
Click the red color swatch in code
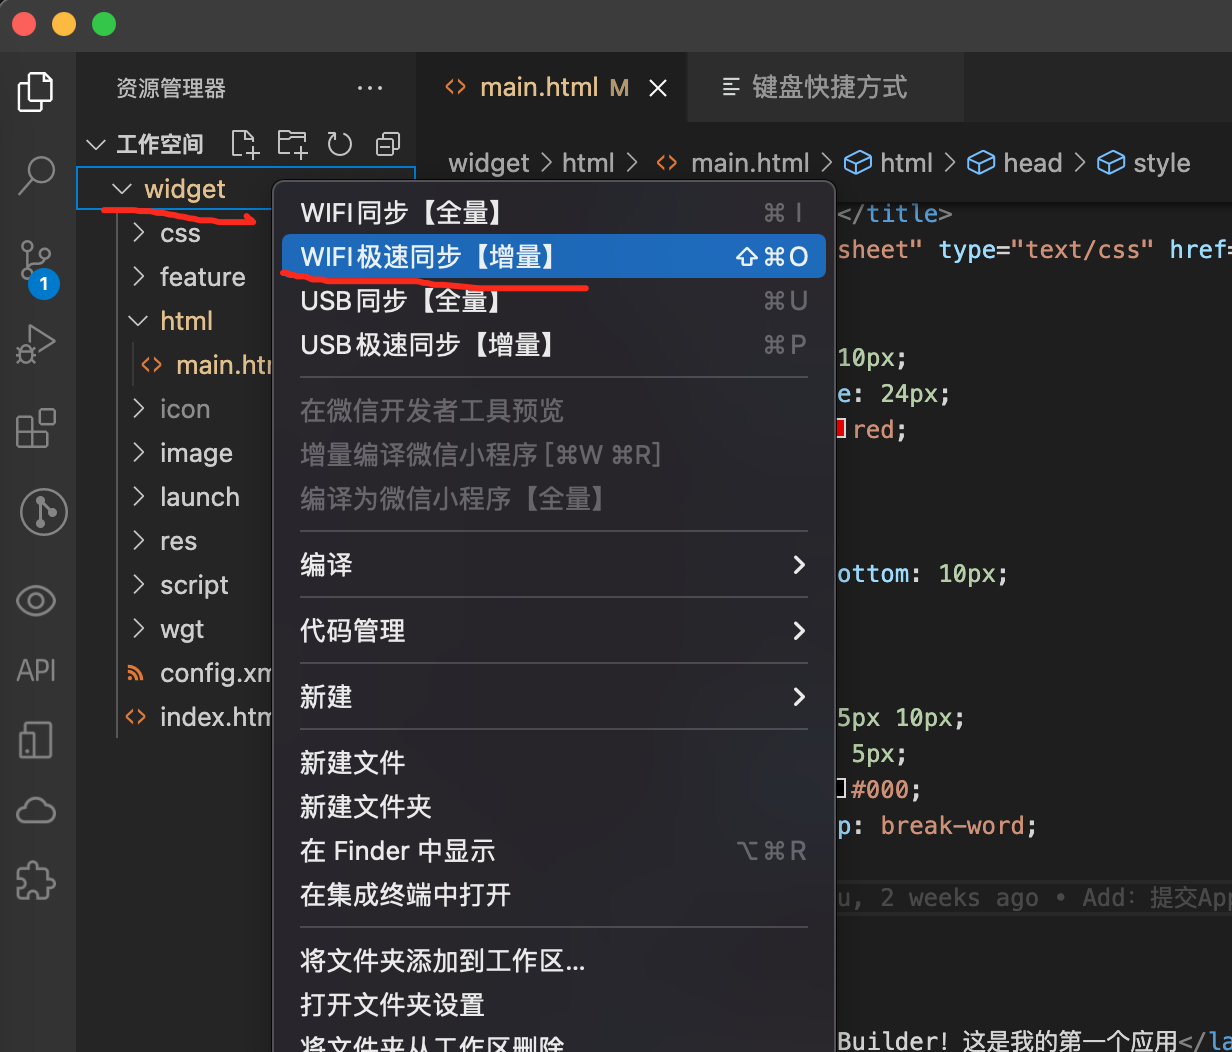tap(842, 430)
